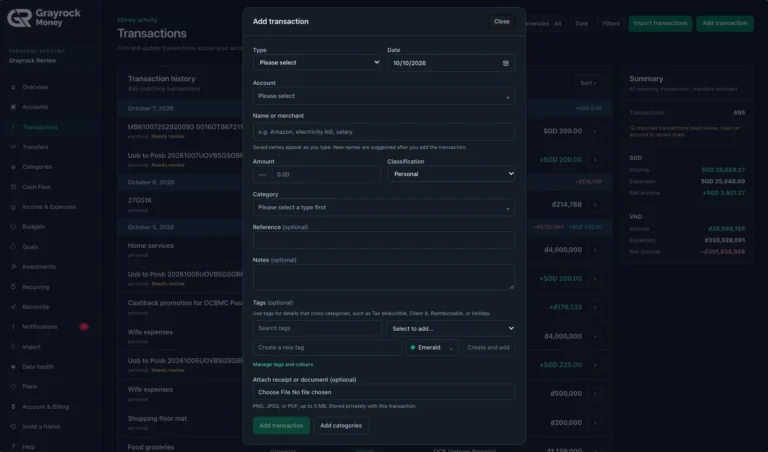Click the Notifications red badge
This screenshot has height=452, width=768.
point(84,327)
